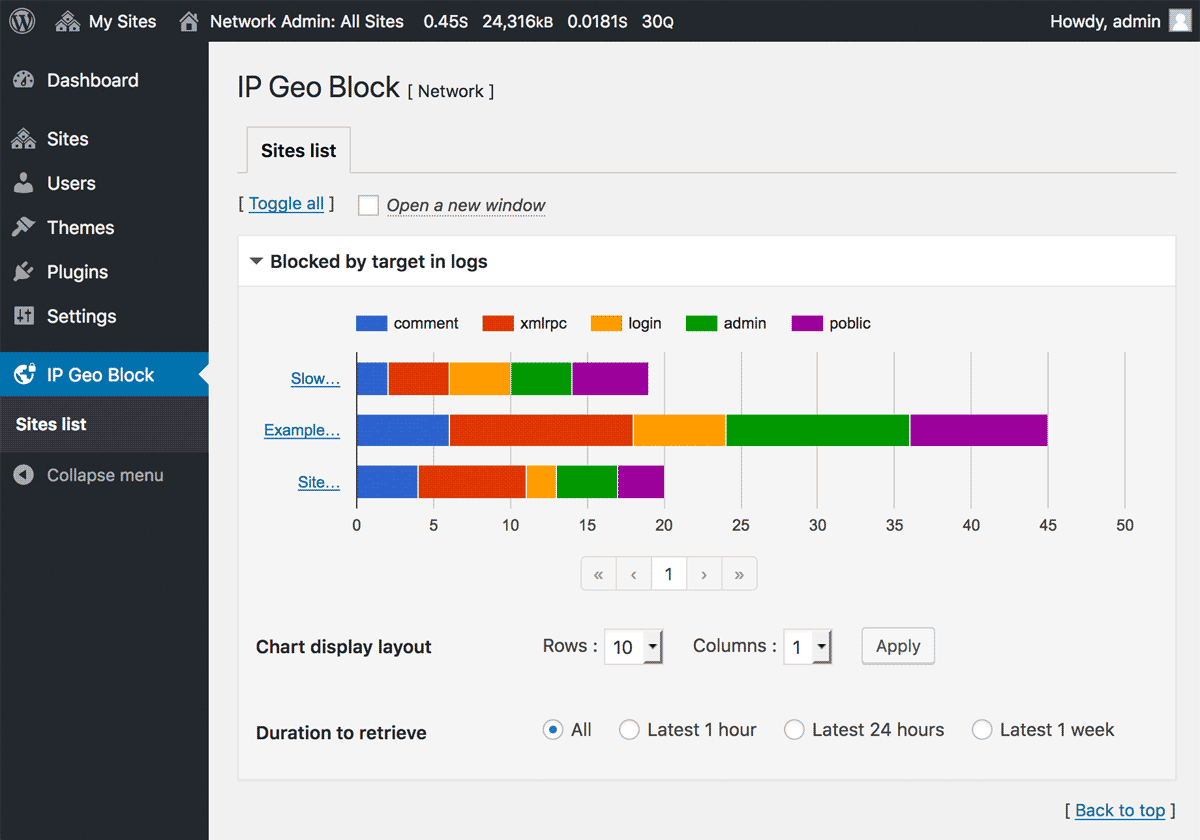The height and width of the screenshot is (840, 1200).
Task: Open the Sites list tab
Action: coord(298,151)
